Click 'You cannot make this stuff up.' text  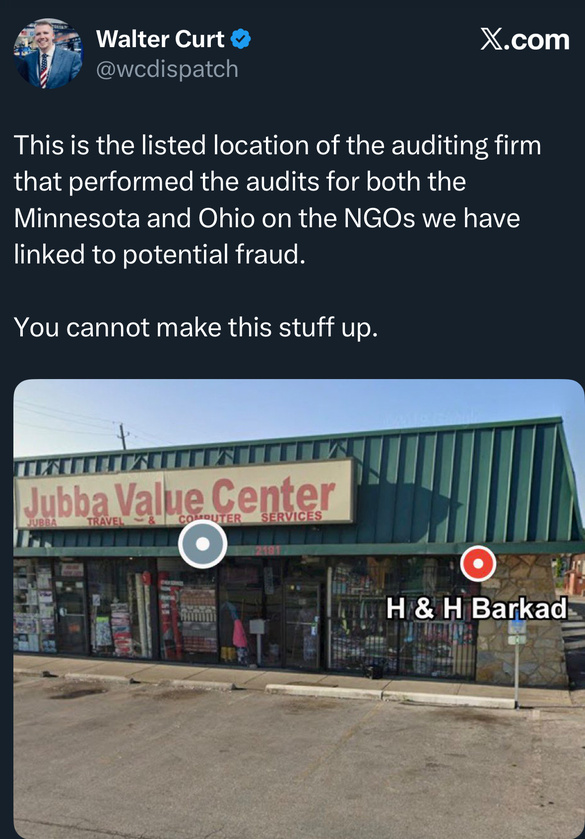click(195, 327)
